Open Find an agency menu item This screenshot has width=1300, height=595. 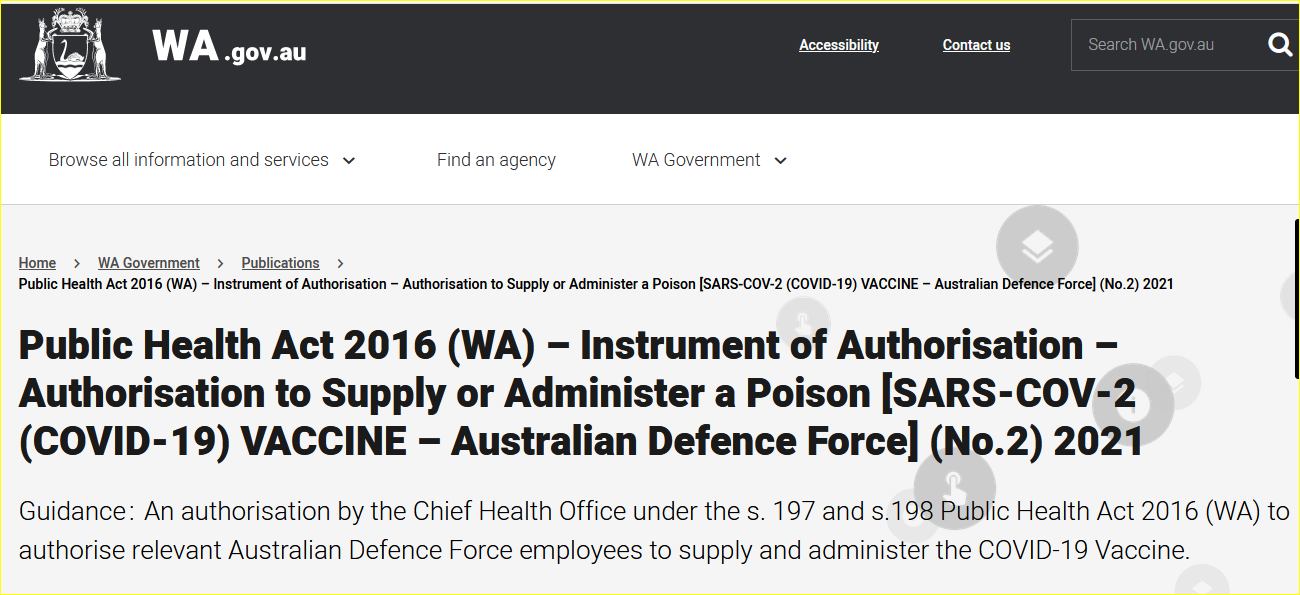(x=496, y=160)
